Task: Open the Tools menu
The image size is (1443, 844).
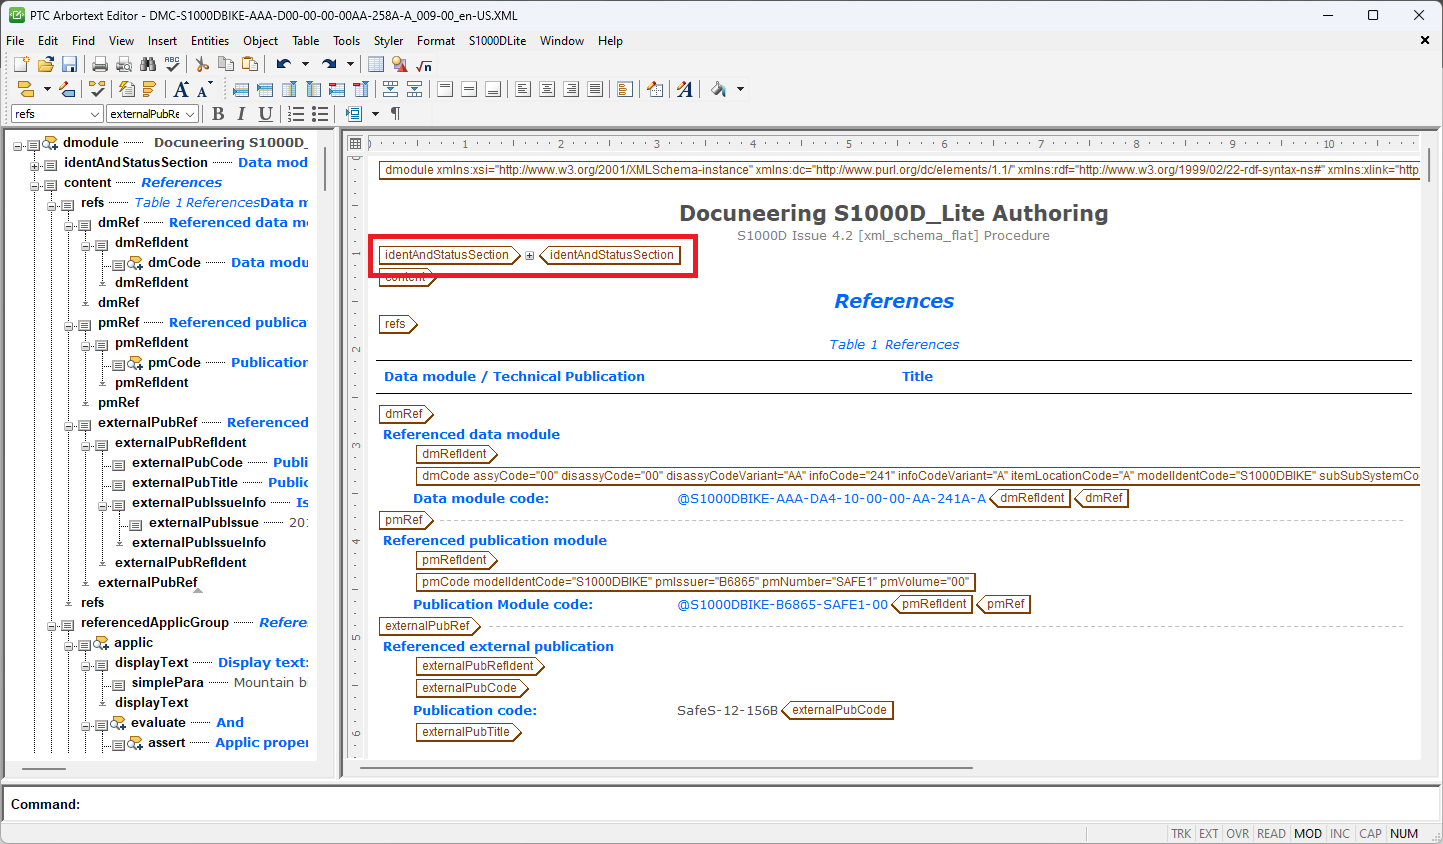Action: 346,41
